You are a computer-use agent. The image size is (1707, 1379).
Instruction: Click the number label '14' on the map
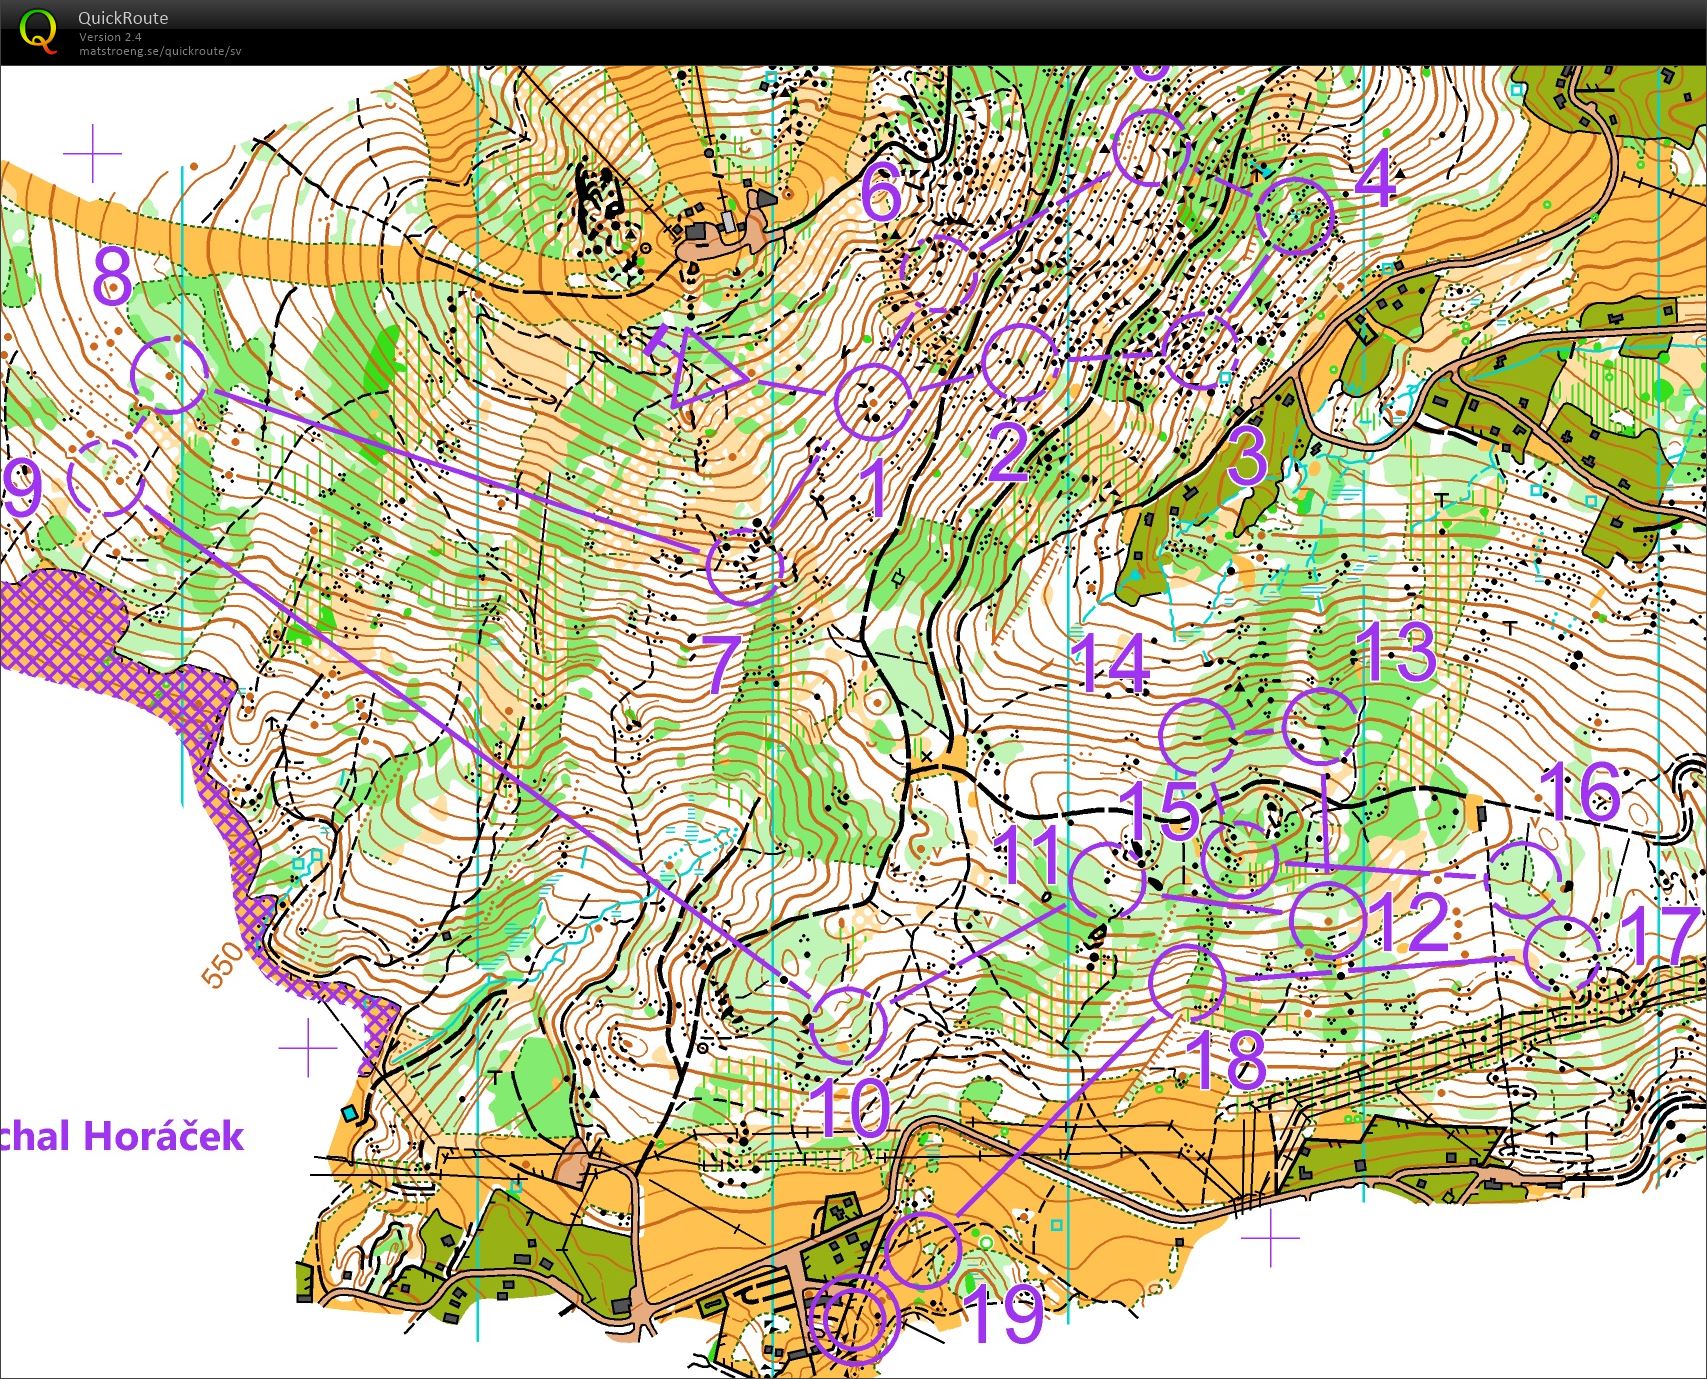click(x=1111, y=663)
